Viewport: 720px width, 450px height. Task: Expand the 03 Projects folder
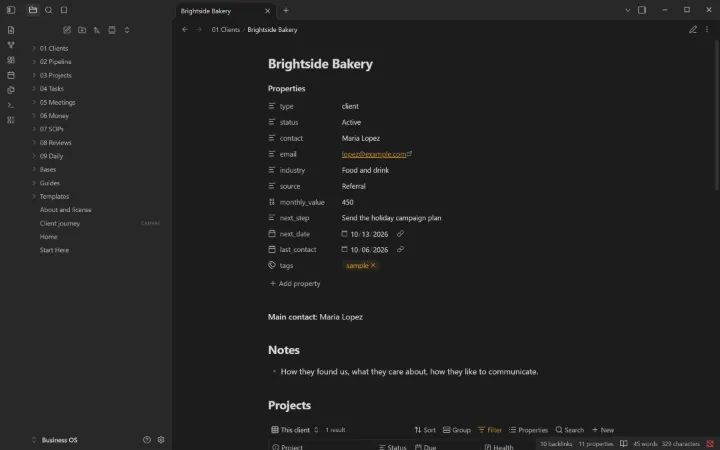[34, 75]
